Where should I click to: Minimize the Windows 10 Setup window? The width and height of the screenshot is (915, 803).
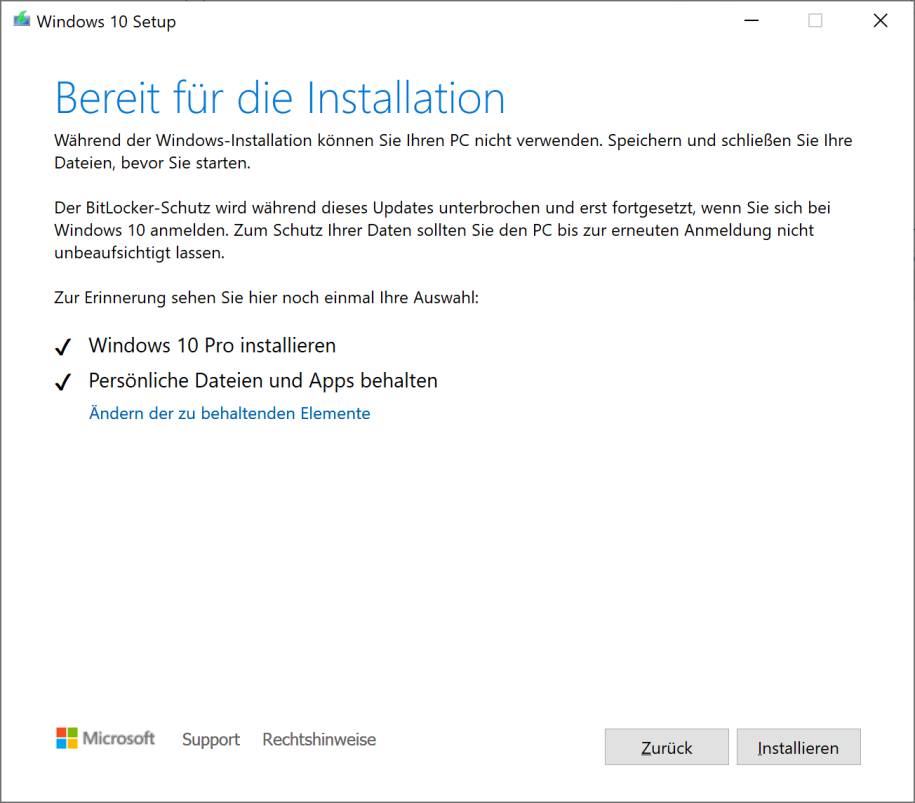click(750, 21)
